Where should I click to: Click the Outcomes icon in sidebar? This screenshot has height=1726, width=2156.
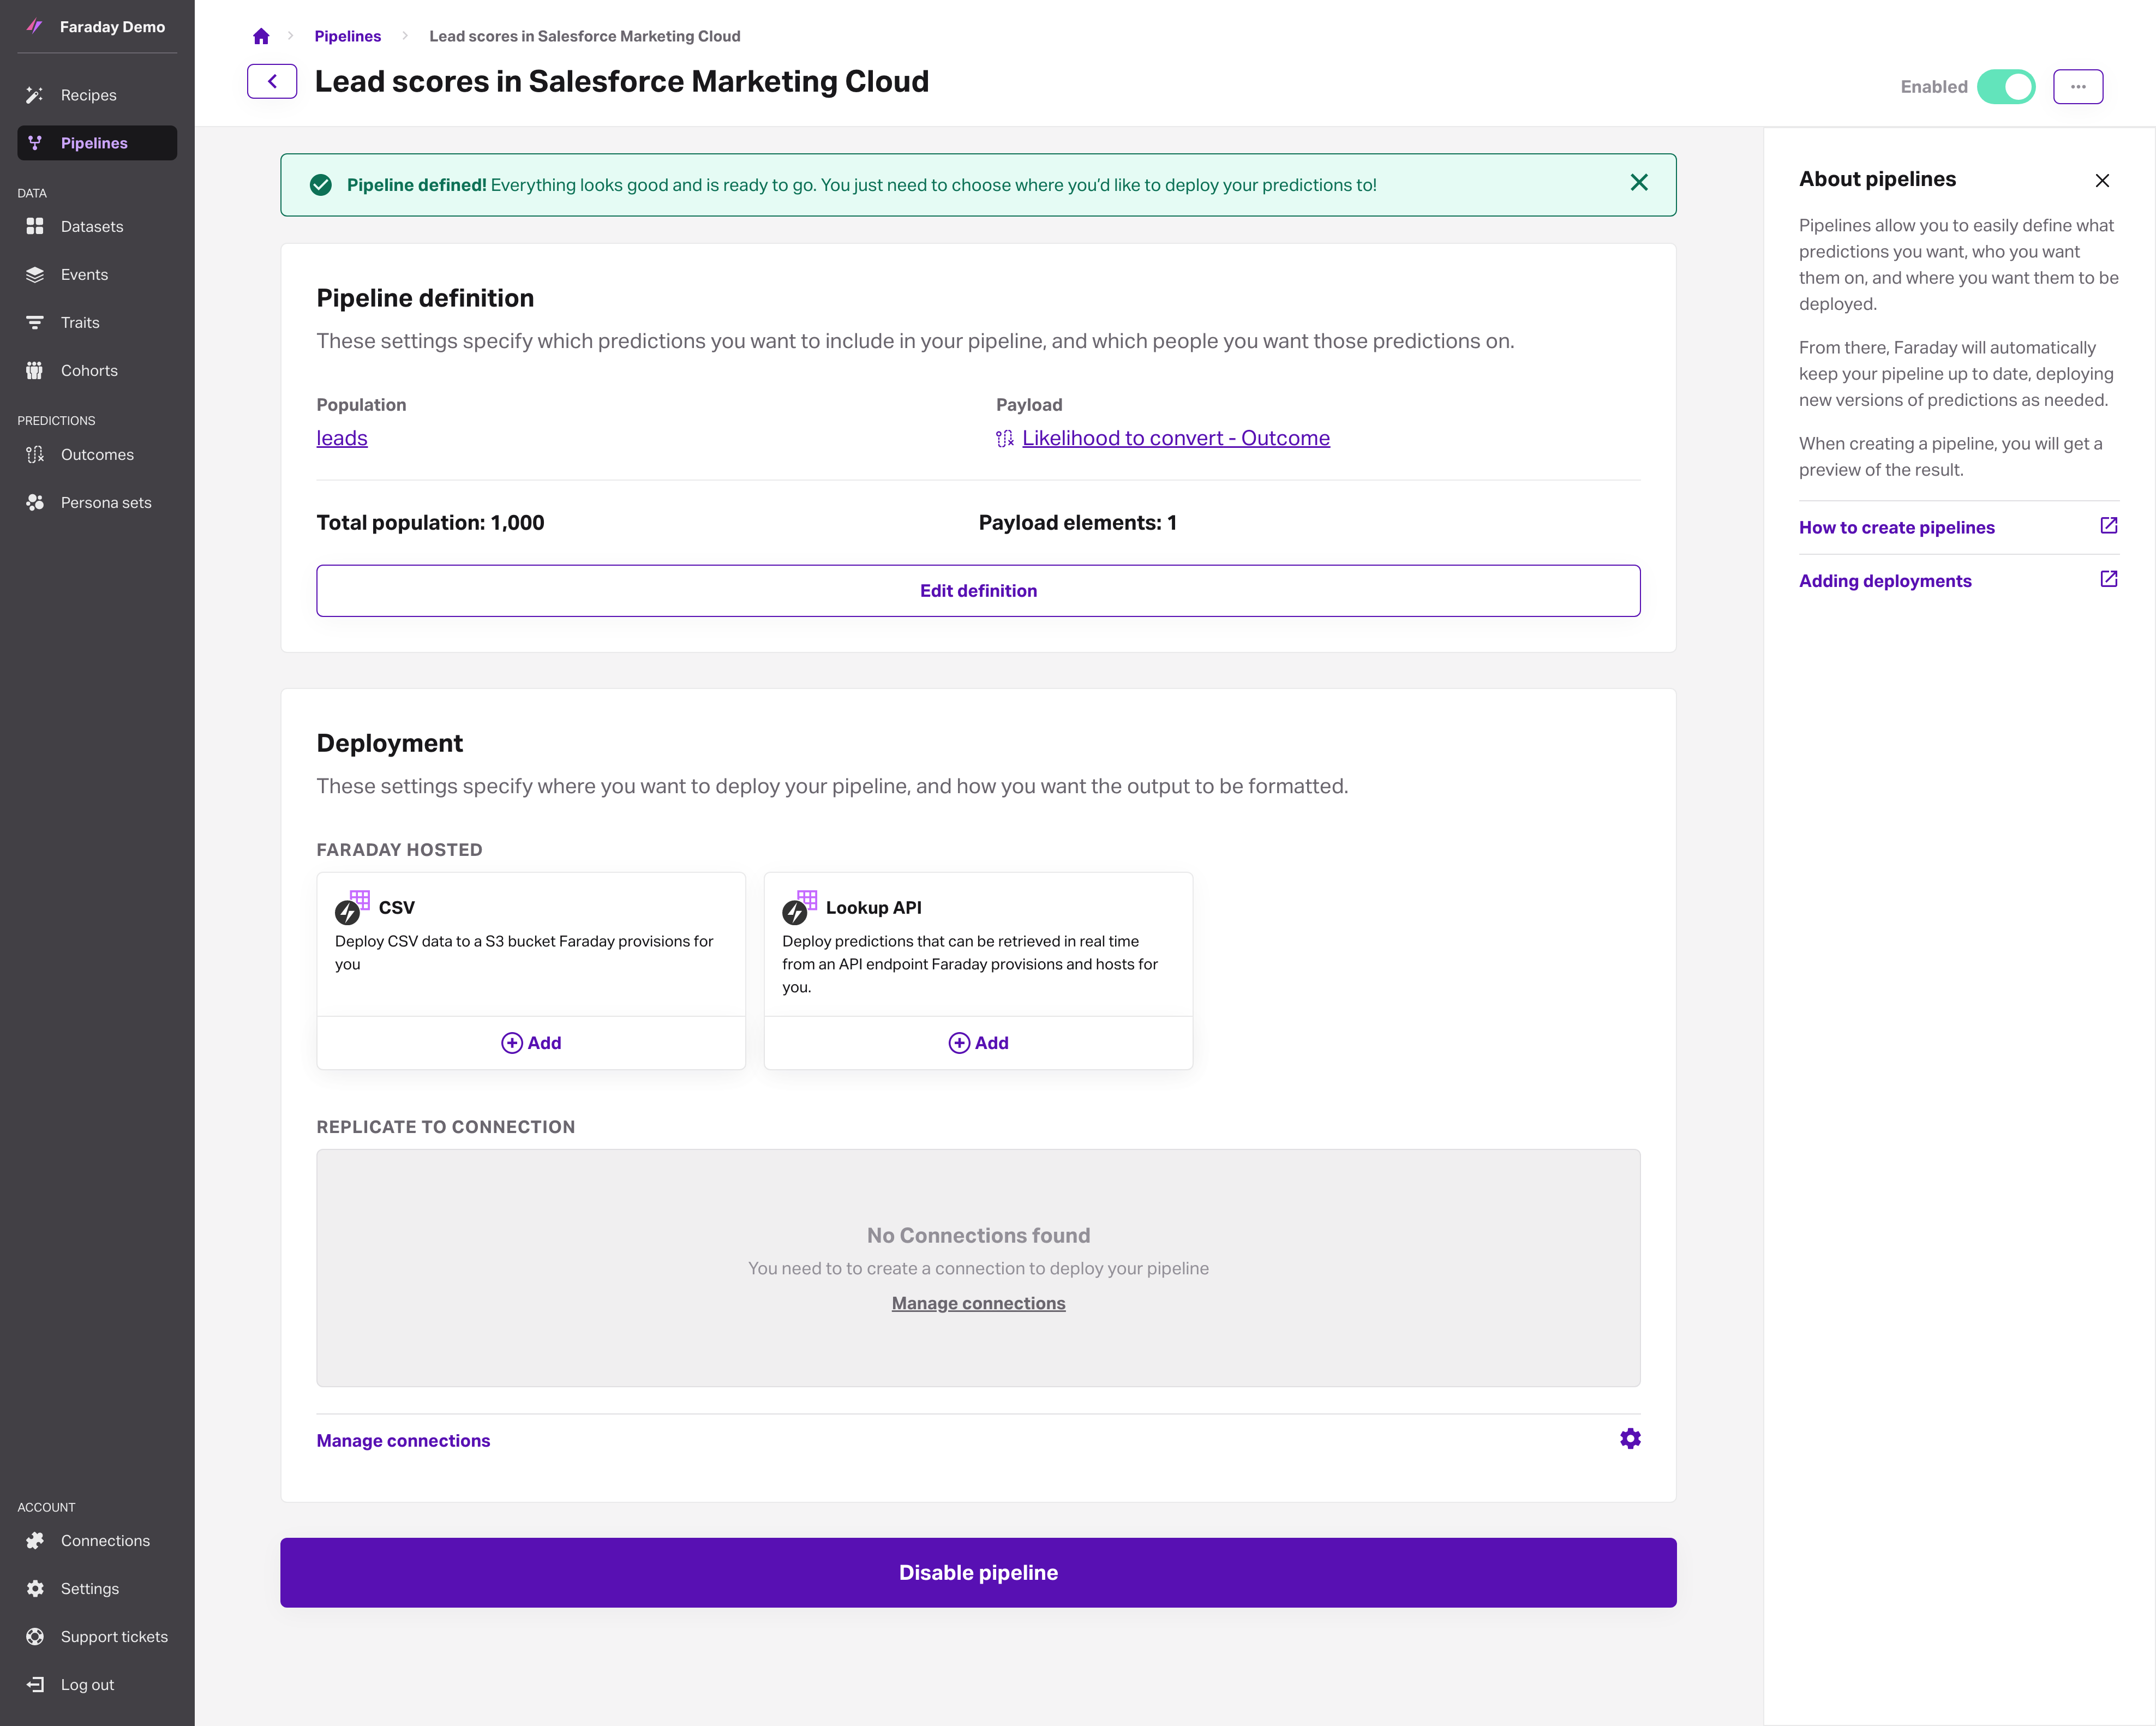pos(35,454)
